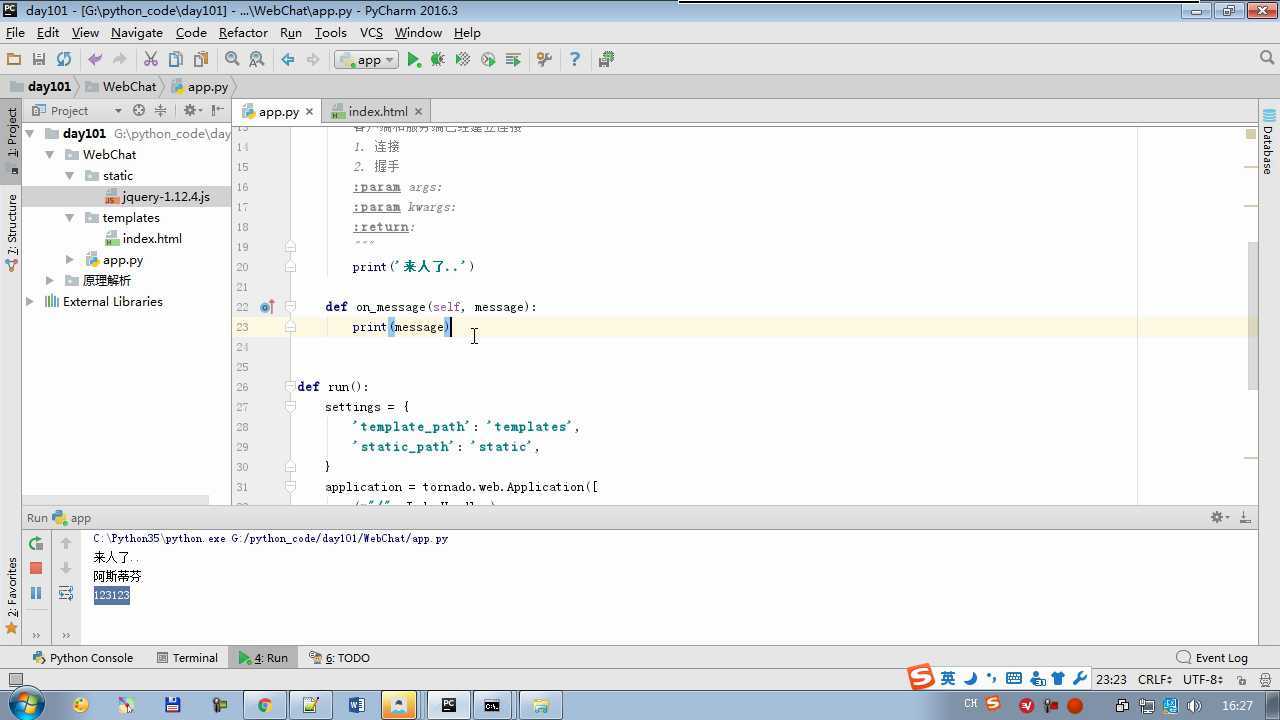Navigate Back with the blue arrow
Screen dimensions: 1280x720
(288, 60)
